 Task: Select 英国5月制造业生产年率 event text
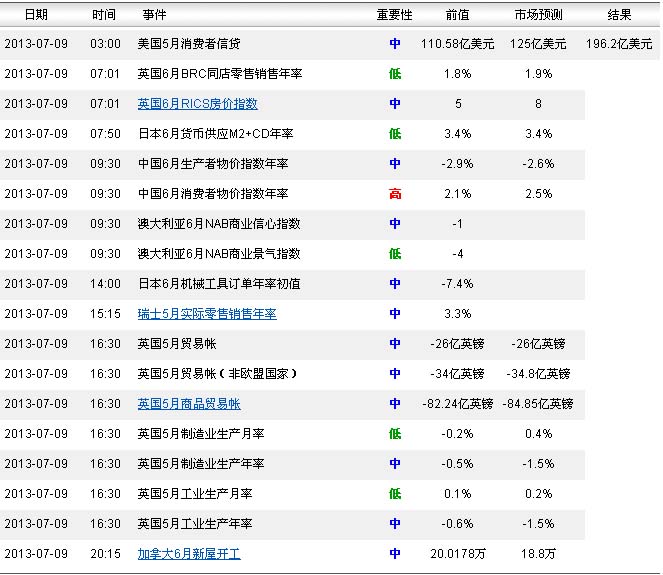201,464
